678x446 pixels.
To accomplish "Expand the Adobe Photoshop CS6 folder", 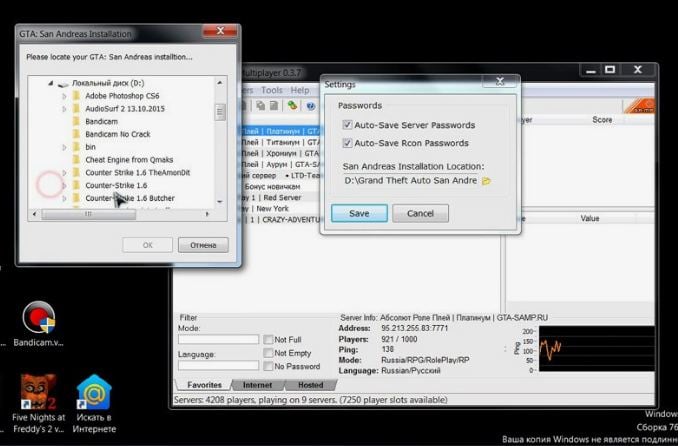I will pos(64,96).
